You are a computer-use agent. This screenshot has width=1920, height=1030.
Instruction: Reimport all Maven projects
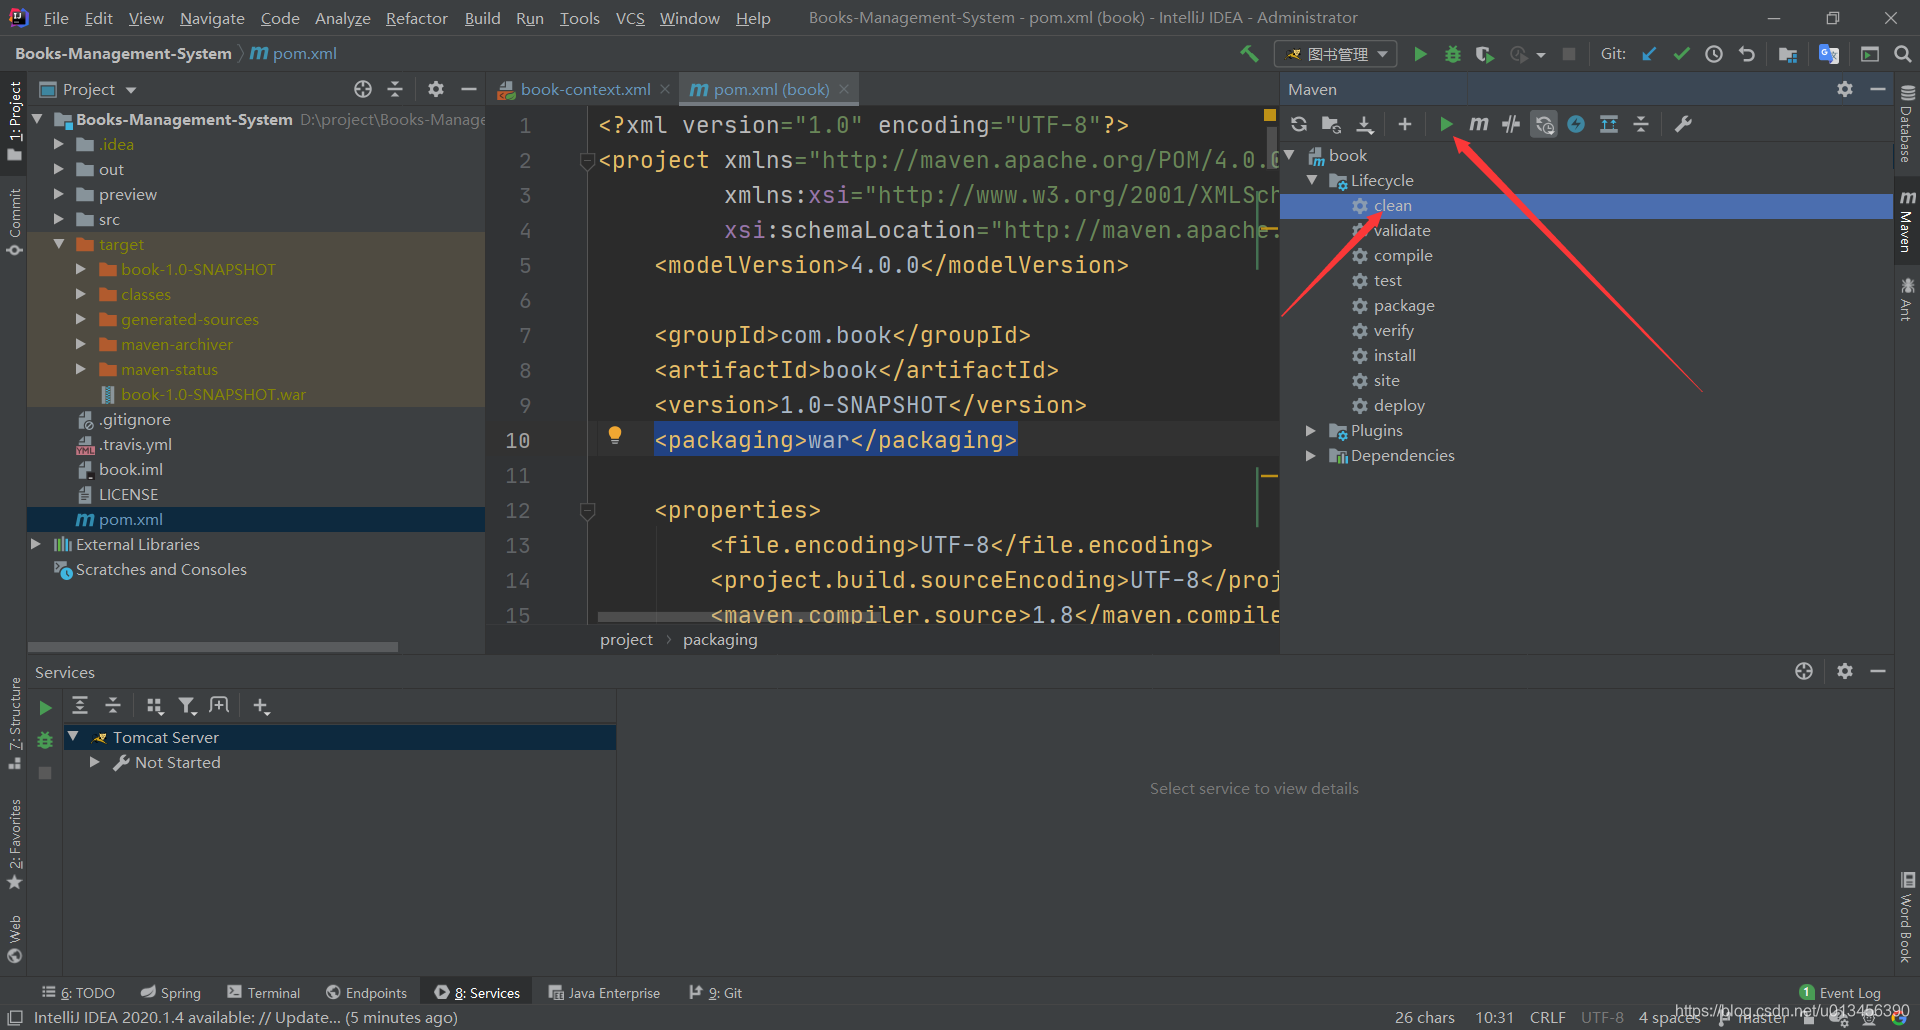click(x=1299, y=124)
